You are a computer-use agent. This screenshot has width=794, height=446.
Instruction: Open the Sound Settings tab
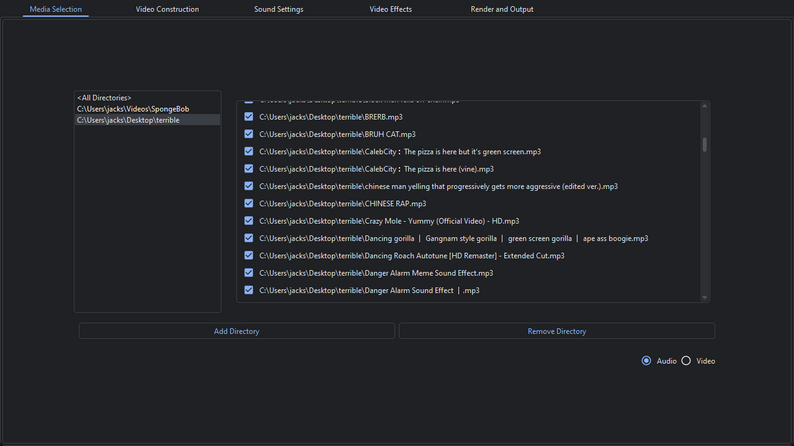[x=278, y=9]
